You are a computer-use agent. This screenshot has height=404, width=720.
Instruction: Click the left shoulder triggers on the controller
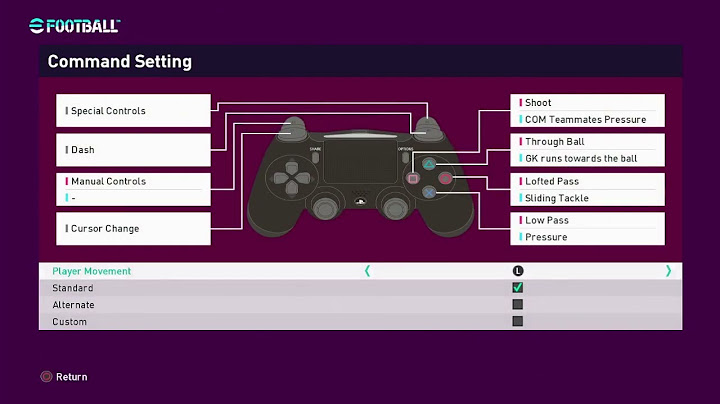292,129
